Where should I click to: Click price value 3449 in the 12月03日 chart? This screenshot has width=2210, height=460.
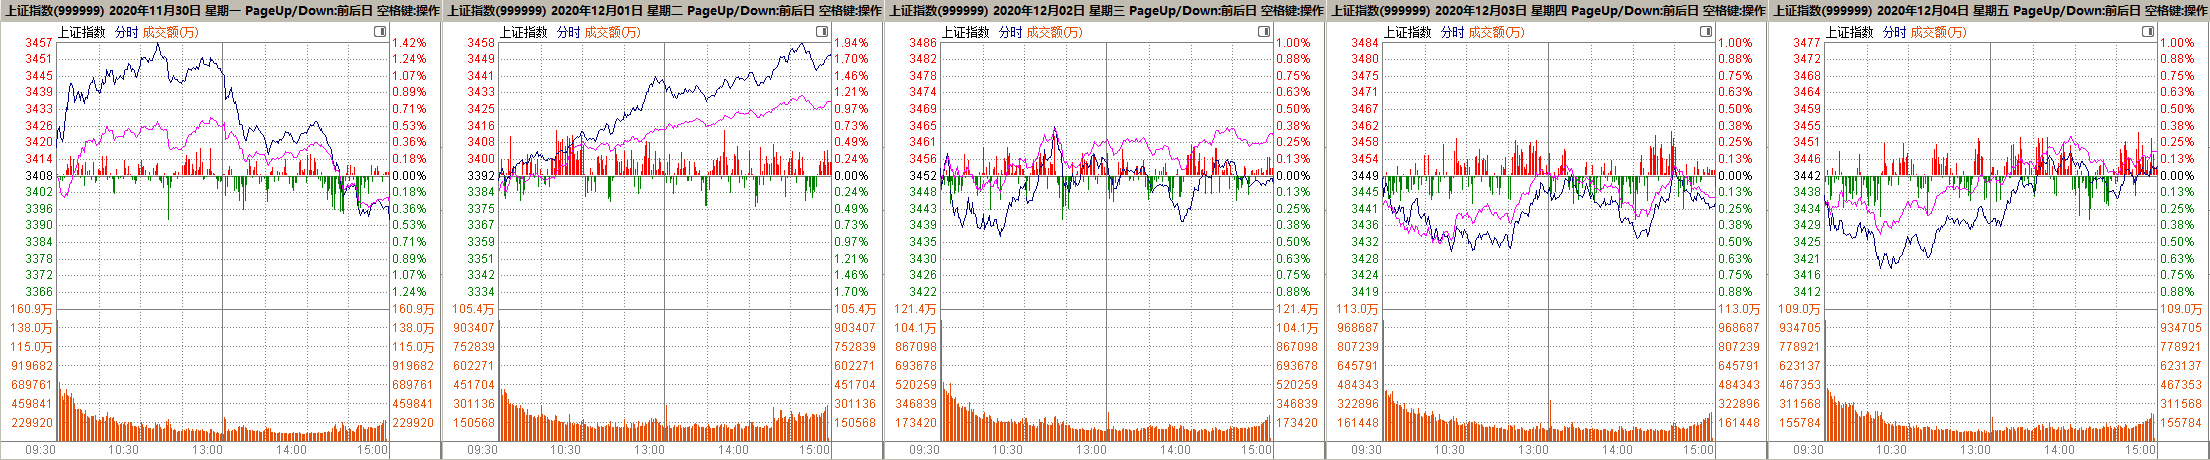coord(1365,175)
